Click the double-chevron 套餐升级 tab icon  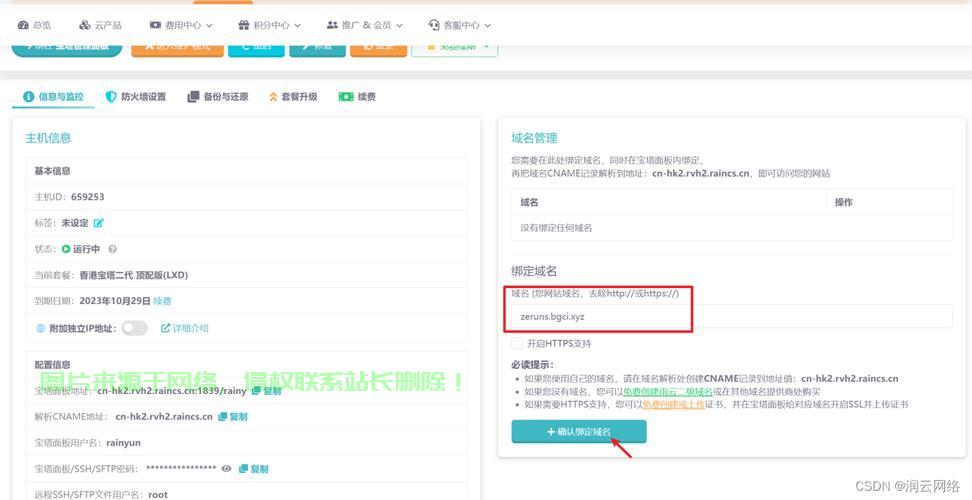[x=273, y=97]
